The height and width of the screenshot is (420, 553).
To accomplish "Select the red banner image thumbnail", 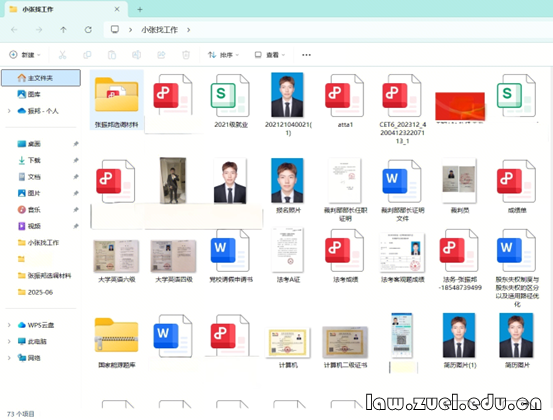I will coord(460,107).
